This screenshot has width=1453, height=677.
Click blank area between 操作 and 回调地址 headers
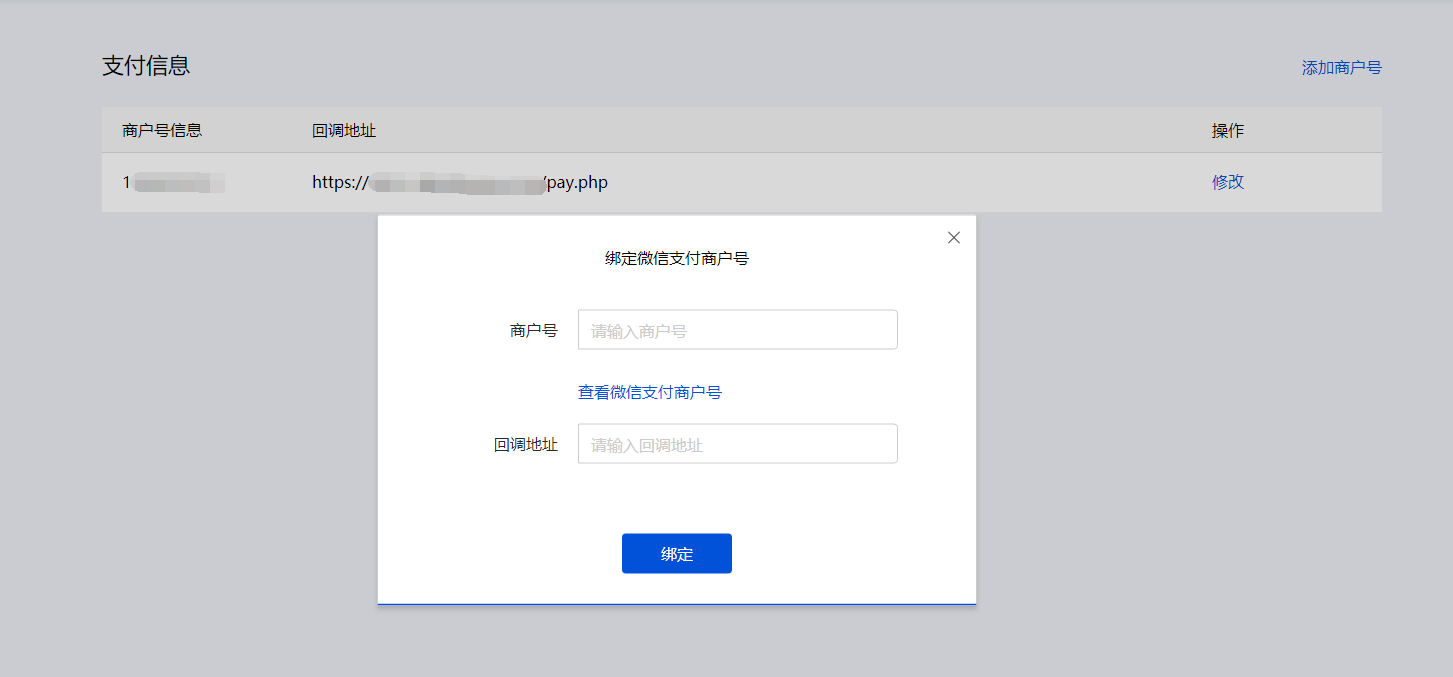(800, 131)
